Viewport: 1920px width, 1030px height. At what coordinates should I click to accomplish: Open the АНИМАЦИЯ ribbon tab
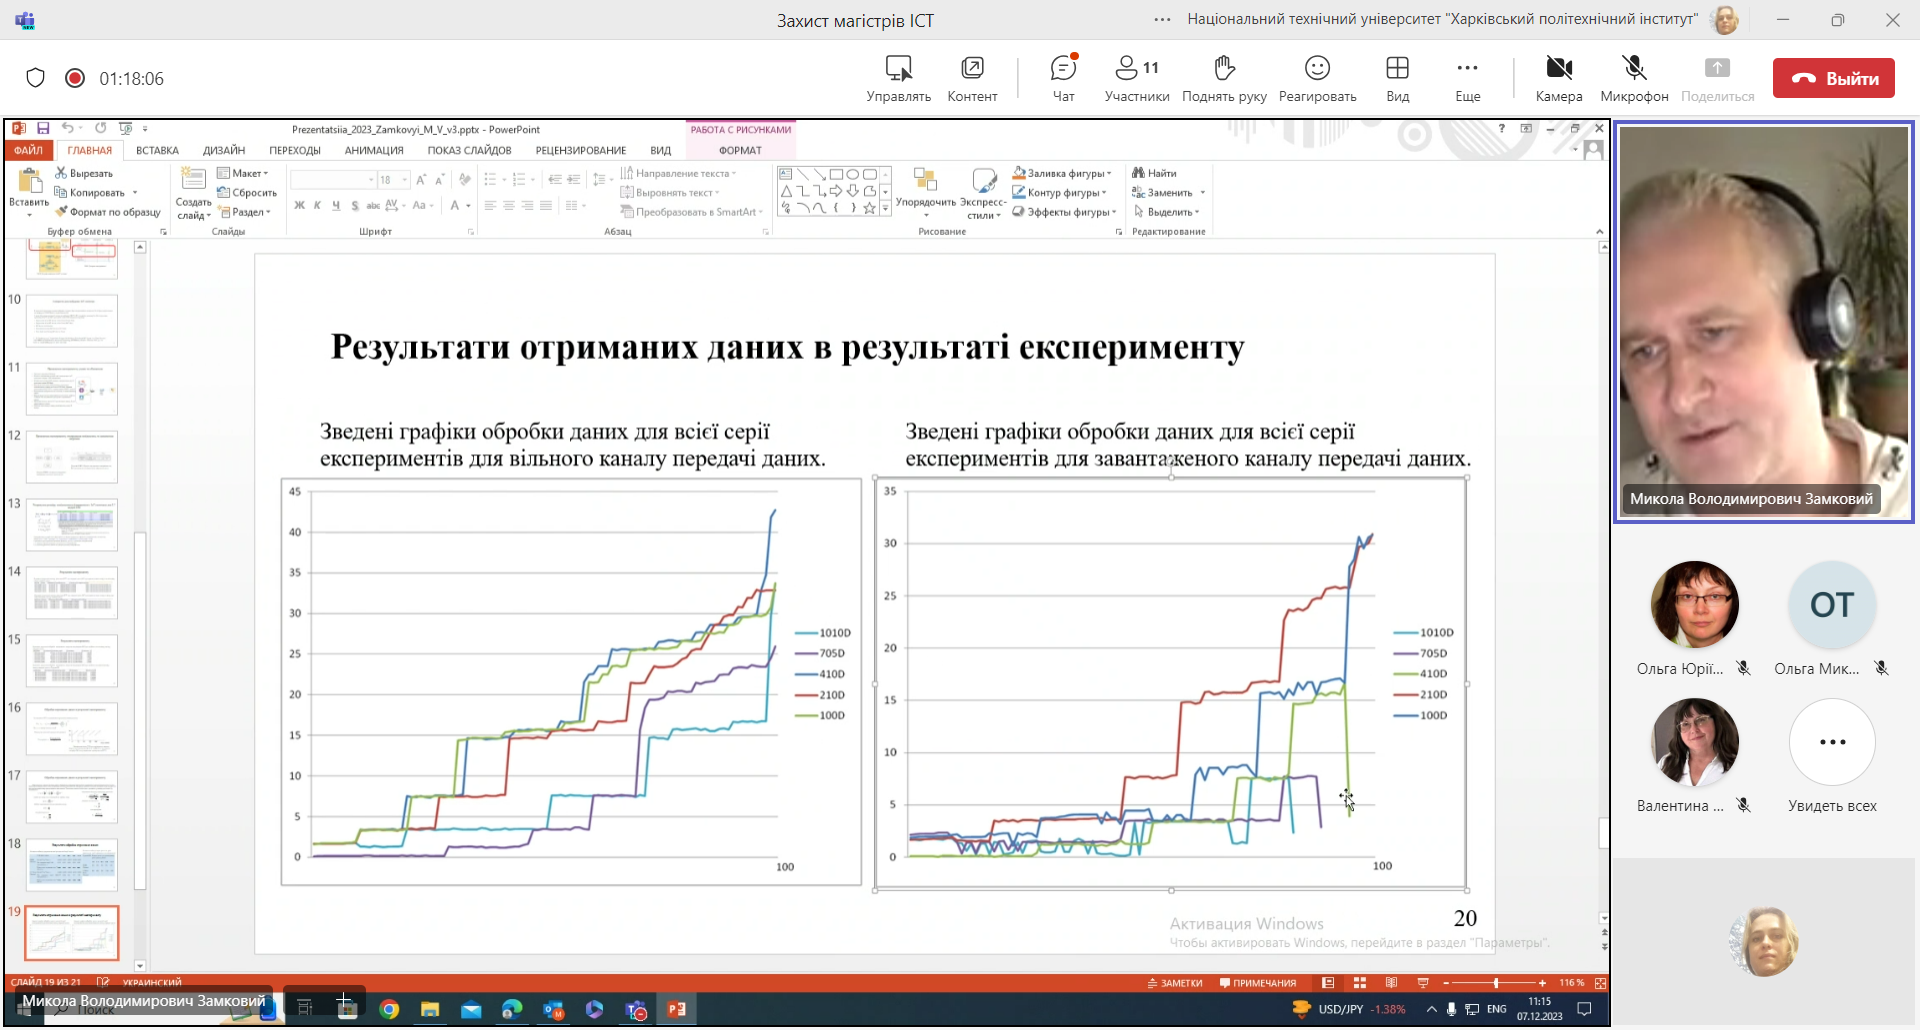pyautogui.click(x=374, y=150)
